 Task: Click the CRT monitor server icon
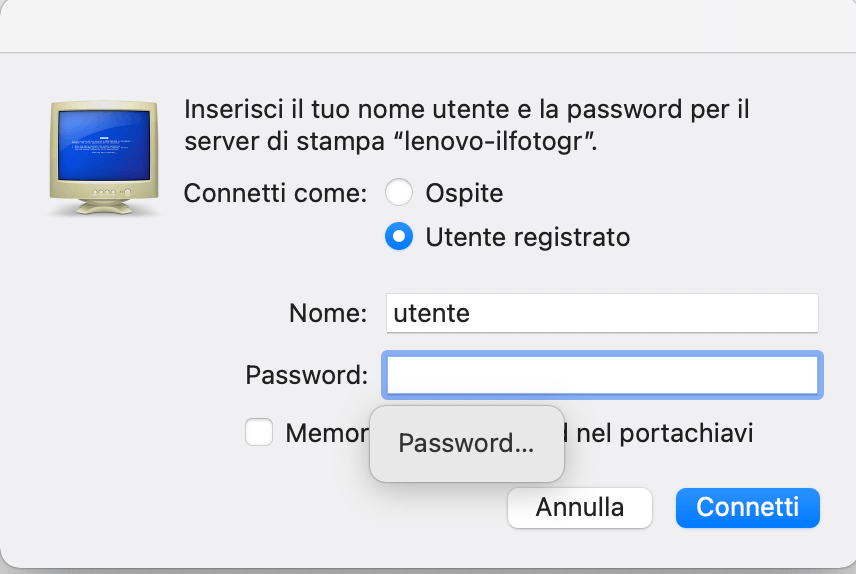coord(104,155)
